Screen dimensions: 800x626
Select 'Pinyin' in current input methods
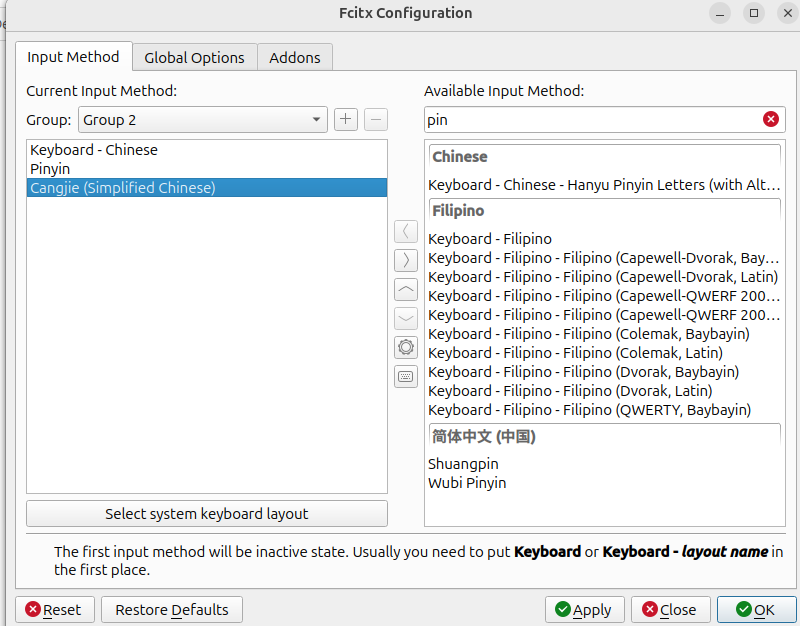pos(207,169)
